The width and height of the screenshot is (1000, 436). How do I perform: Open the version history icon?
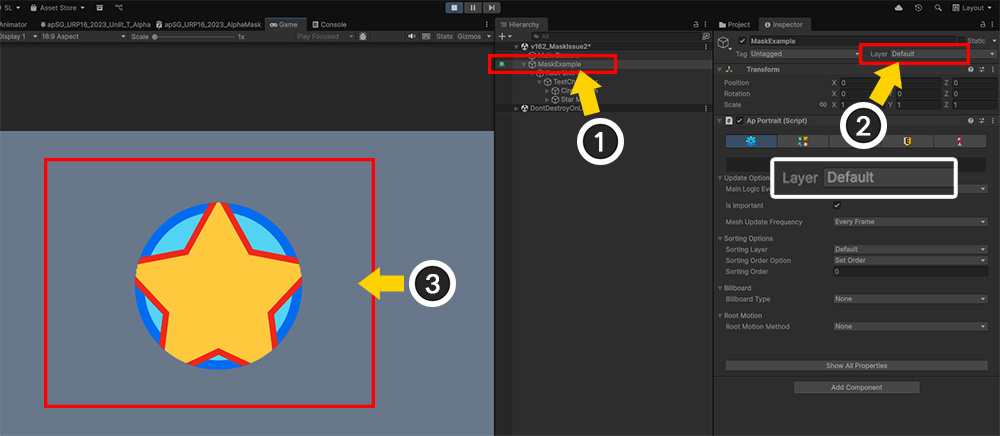click(918, 7)
